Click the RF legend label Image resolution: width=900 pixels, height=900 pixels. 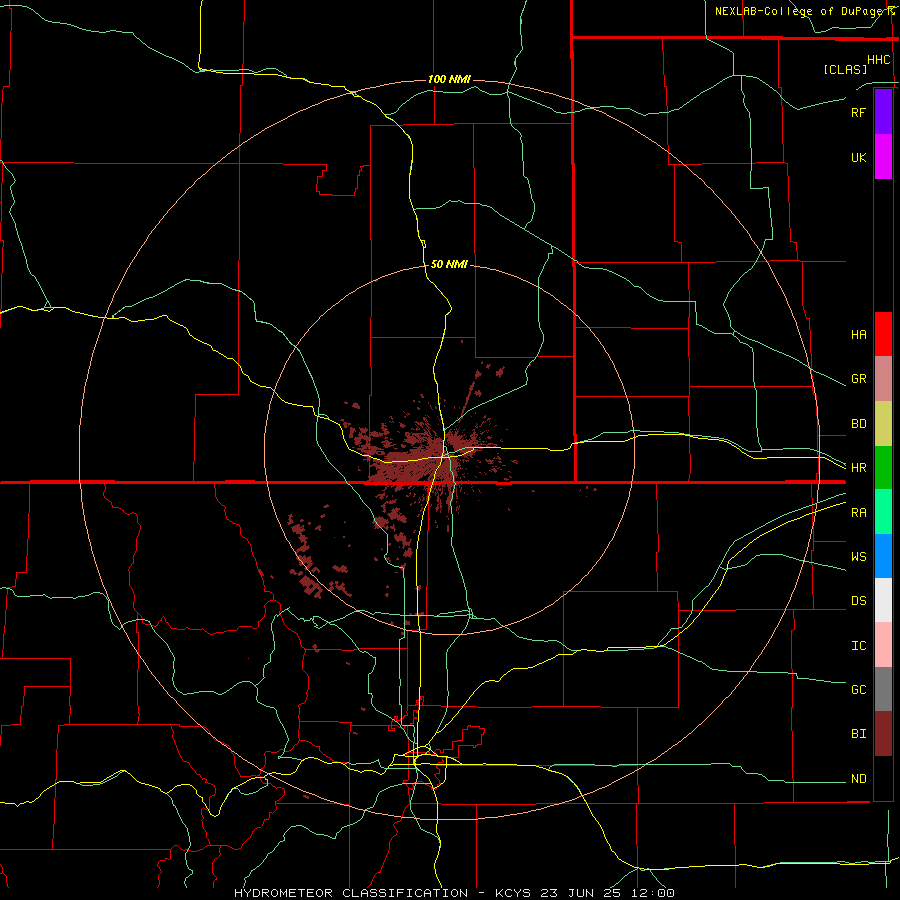[x=858, y=112]
